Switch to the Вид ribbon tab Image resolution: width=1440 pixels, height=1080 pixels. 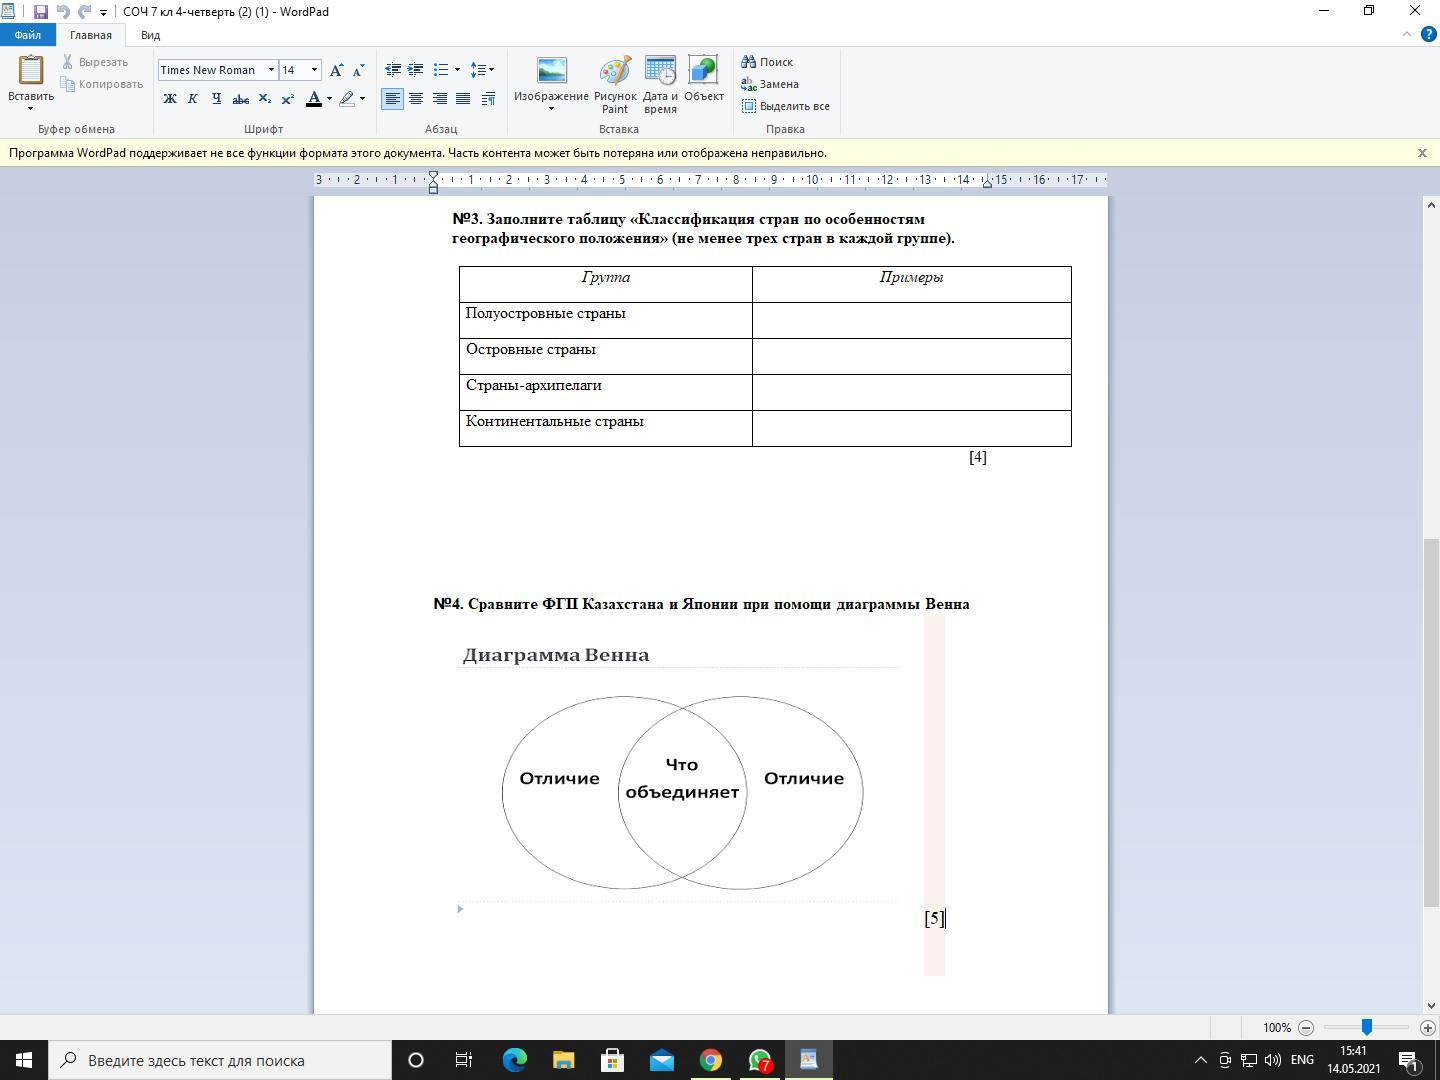(150, 35)
